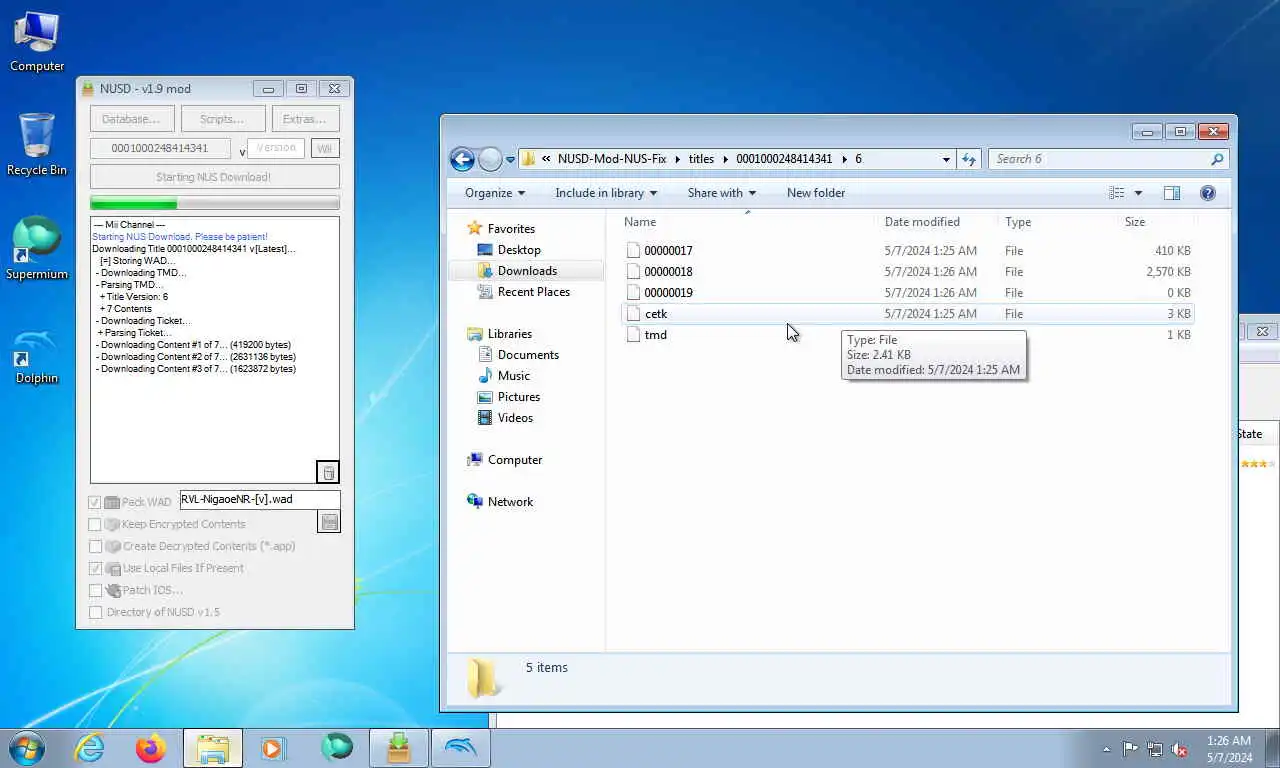The height and width of the screenshot is (768, 1280).
Task: Click the New folder button
Action: [x=815, y=193]
